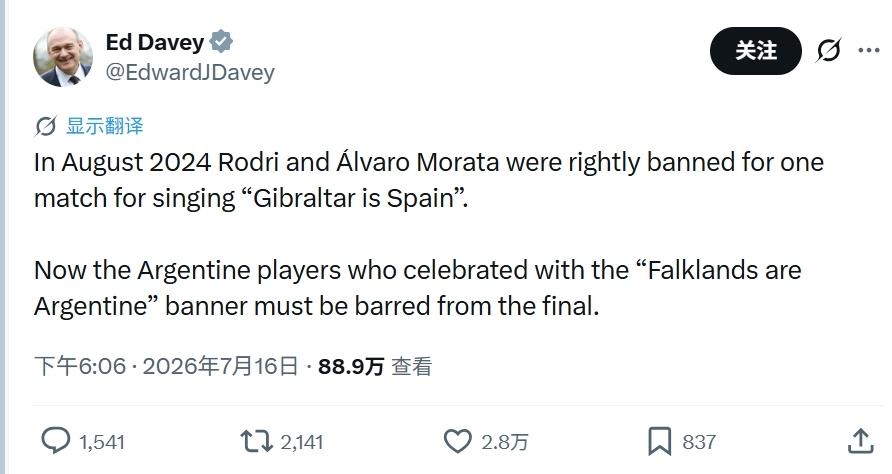892x474 pixels.
Task: Click the 837 bookmarks count
Action: click(699, 442)
